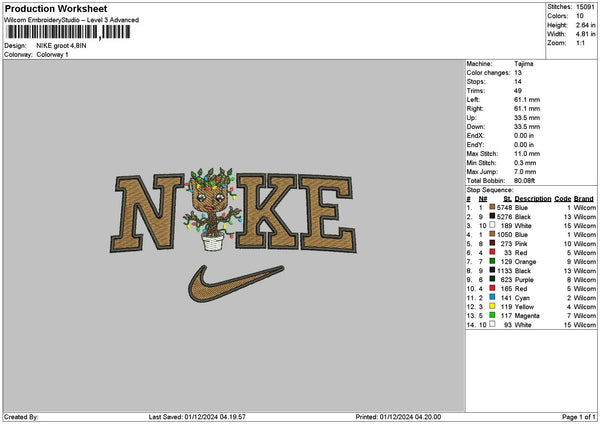Click the Stops value '14'
600x424 pixels.
point(518,82)
